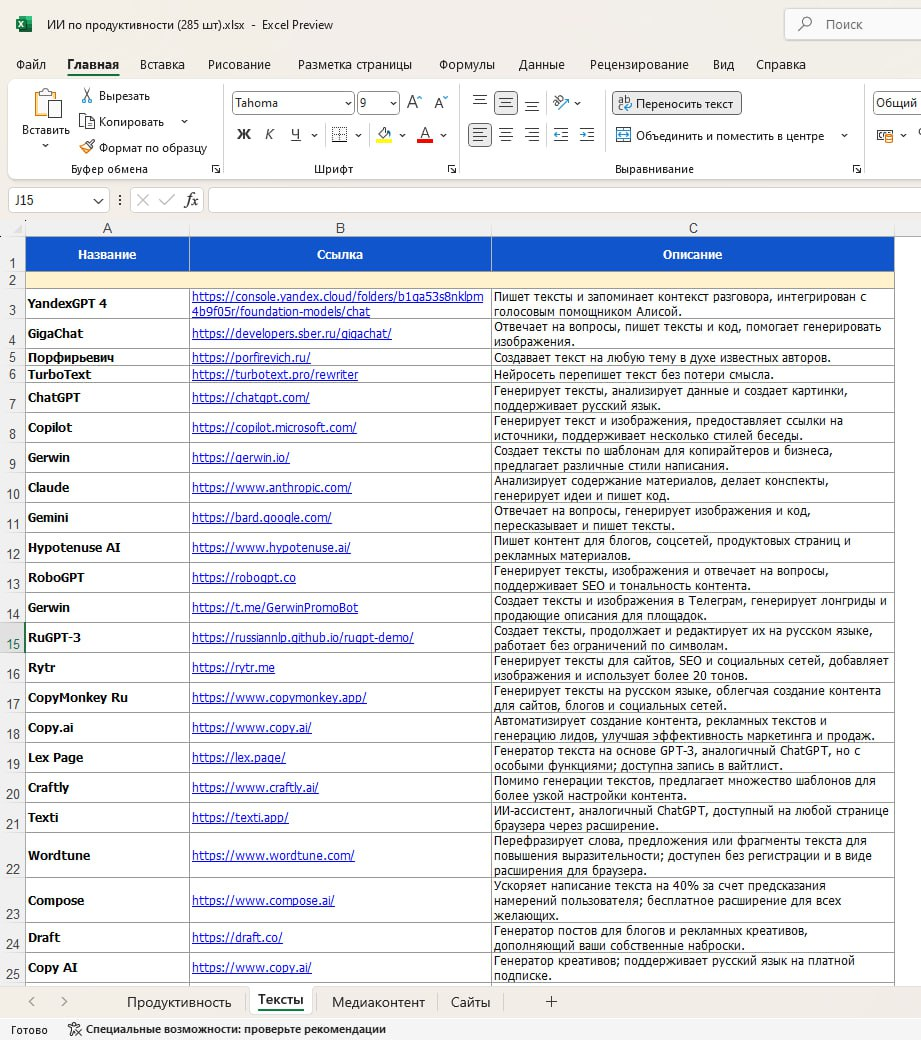Toggle italic formatting (К)
This screenshot has width=921, height=1040.
(x=269, y=135)
